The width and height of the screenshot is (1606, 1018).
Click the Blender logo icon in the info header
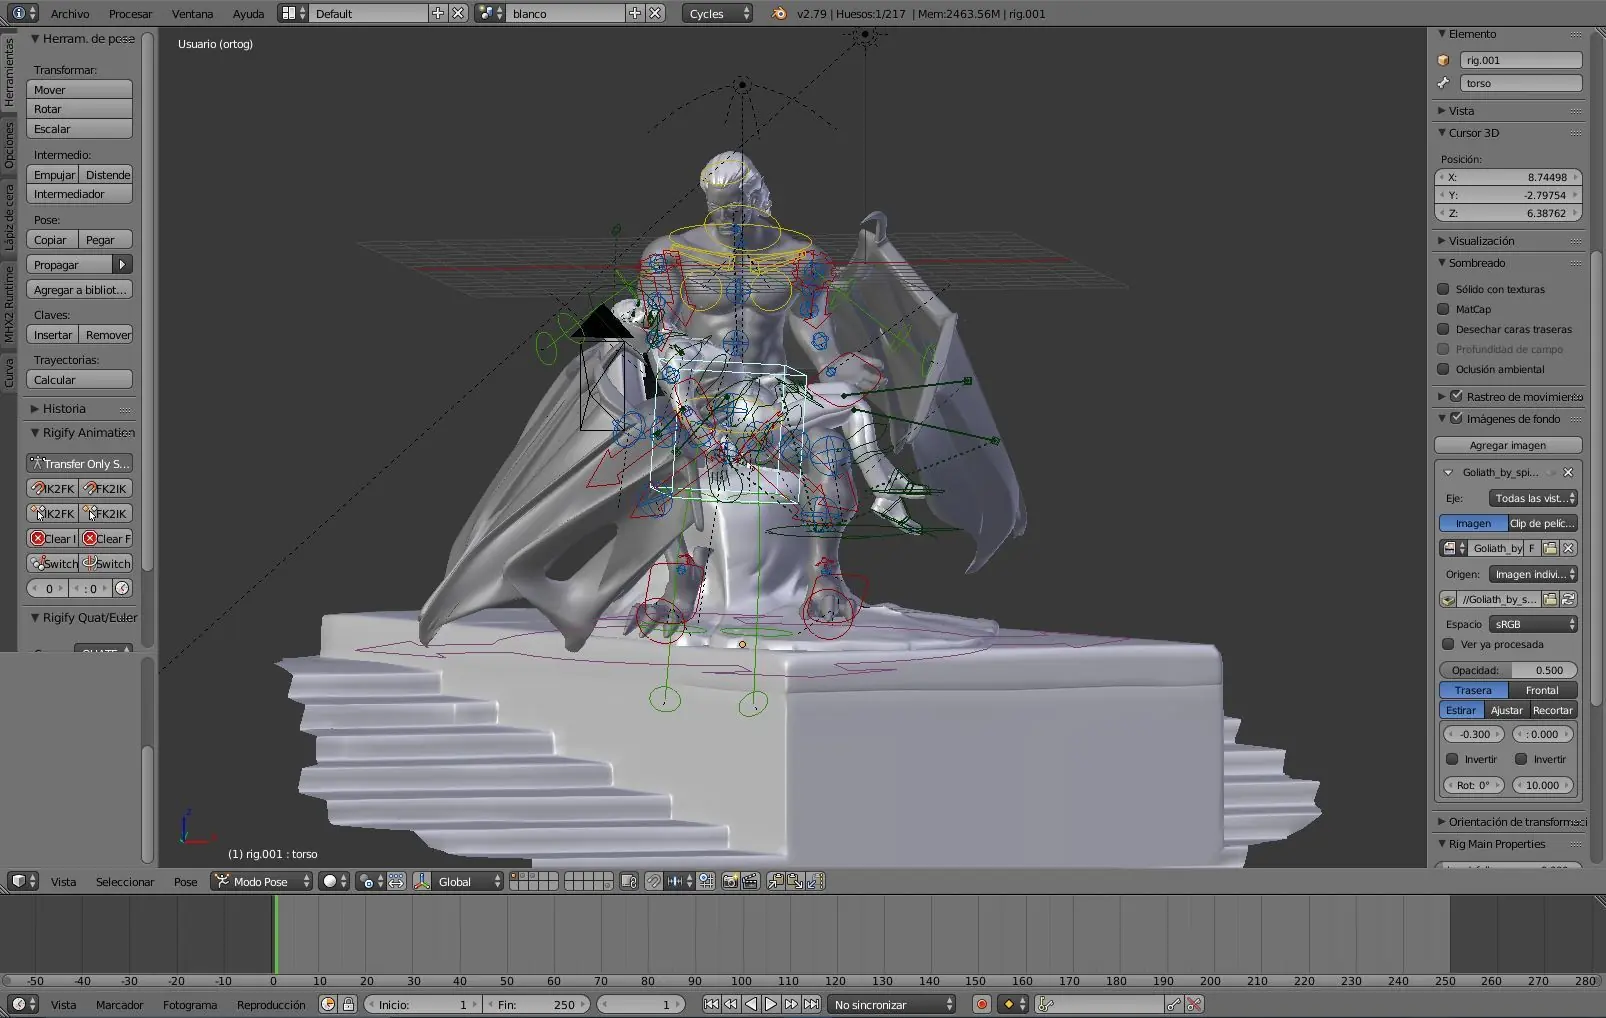click(779, 13)
